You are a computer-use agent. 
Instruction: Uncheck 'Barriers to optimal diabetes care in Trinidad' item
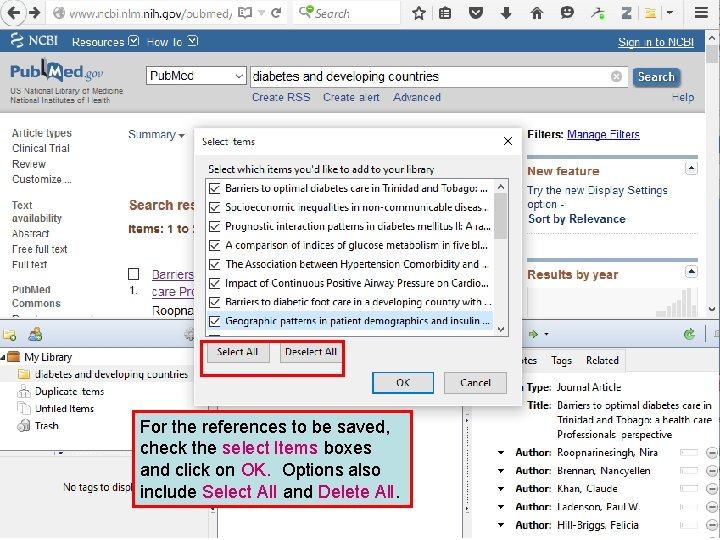point(214,188)
